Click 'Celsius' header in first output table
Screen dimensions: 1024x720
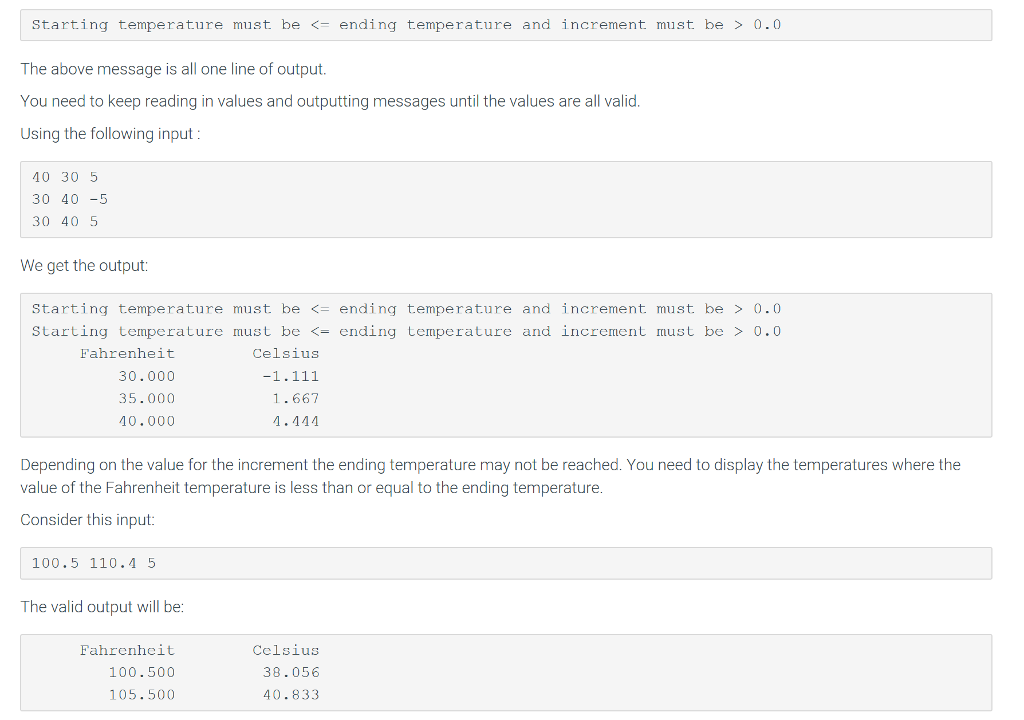coord(286,353)
